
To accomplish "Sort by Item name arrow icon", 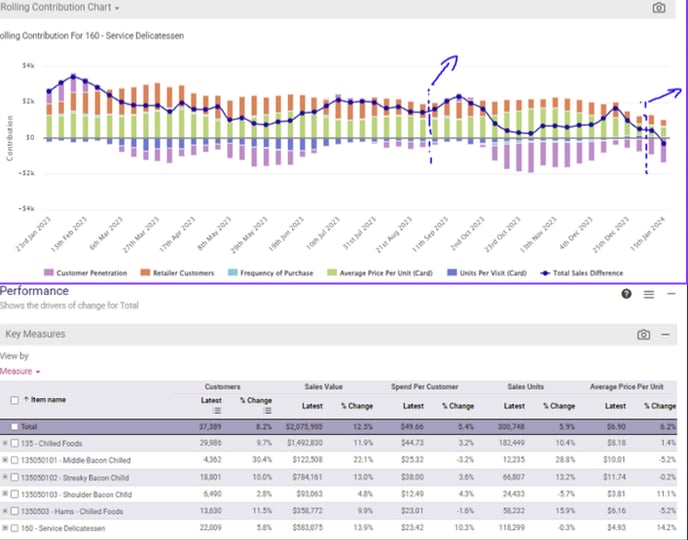I will (24, 400).
